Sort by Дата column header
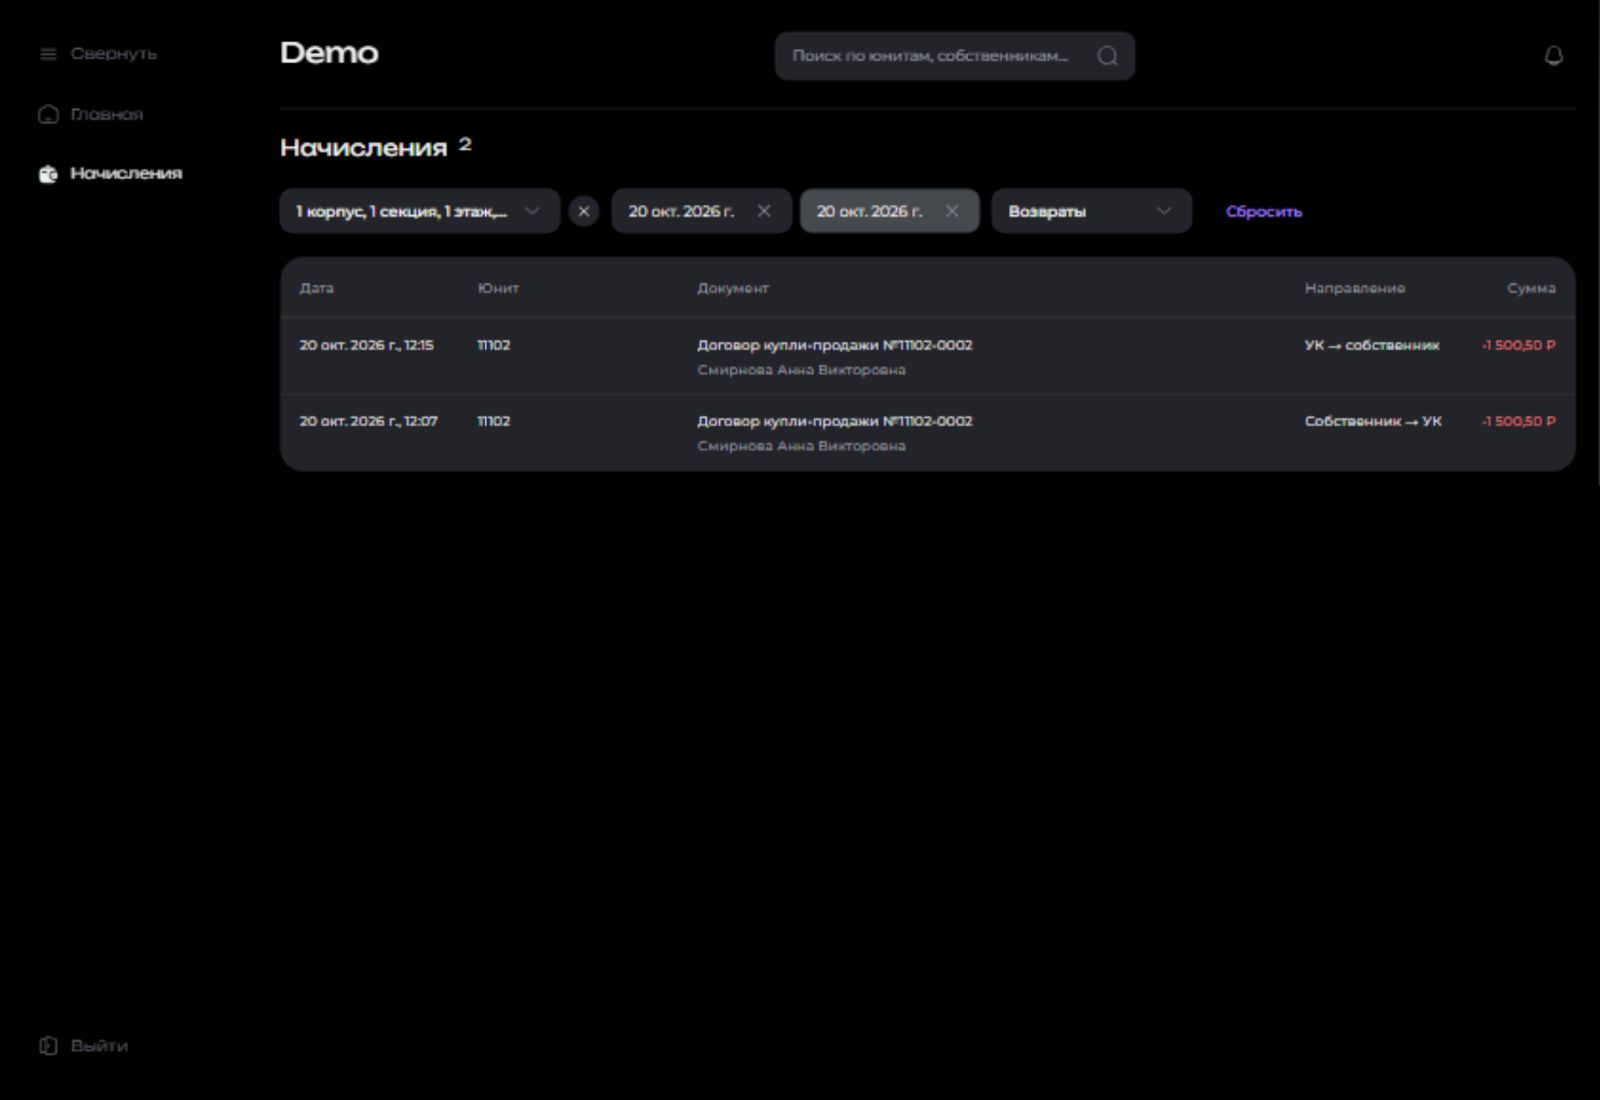The image size is (1600, 1100). point(317,288)
